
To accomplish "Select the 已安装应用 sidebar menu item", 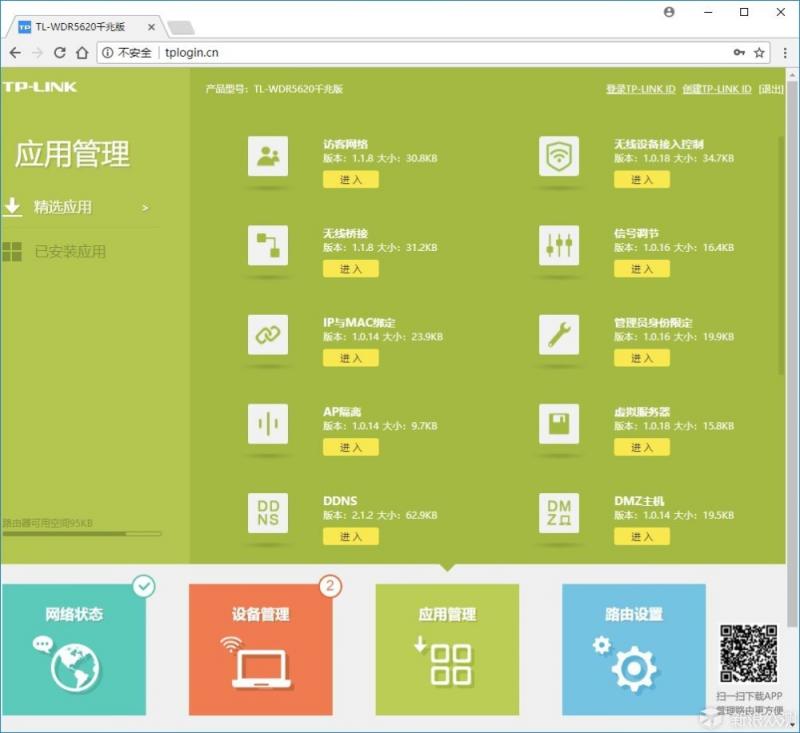I will (x=81, y=251).
